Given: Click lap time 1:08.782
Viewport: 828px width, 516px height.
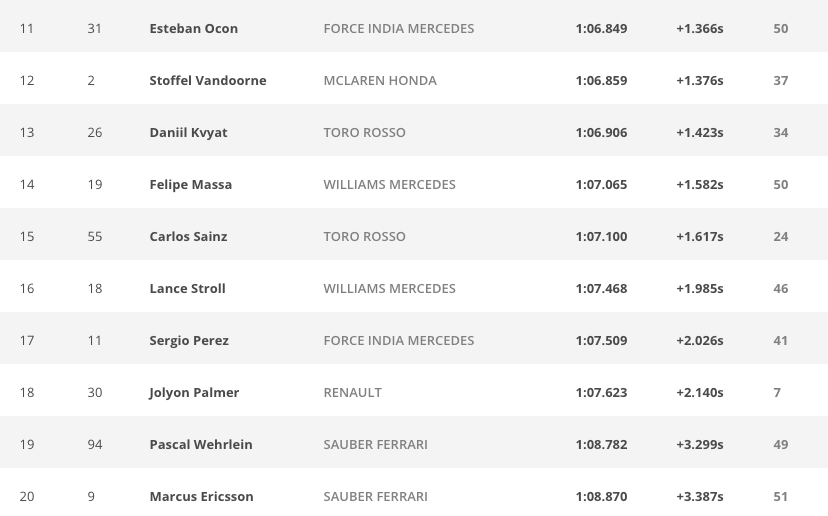Looking at the screenshot, I should point(601,444).
